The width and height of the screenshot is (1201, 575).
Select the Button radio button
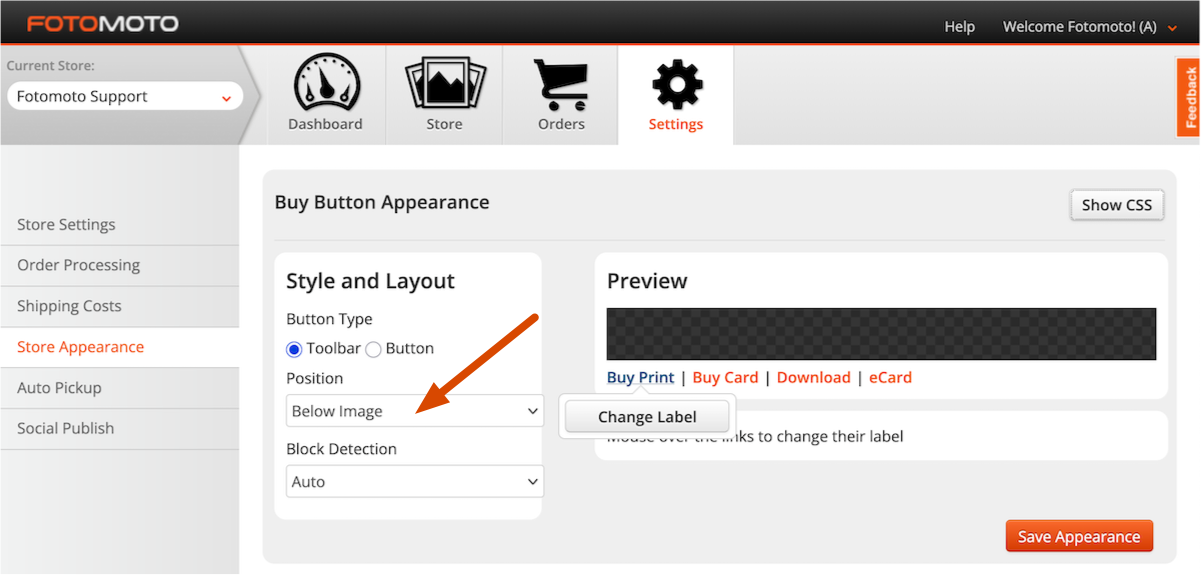[373, 349]
